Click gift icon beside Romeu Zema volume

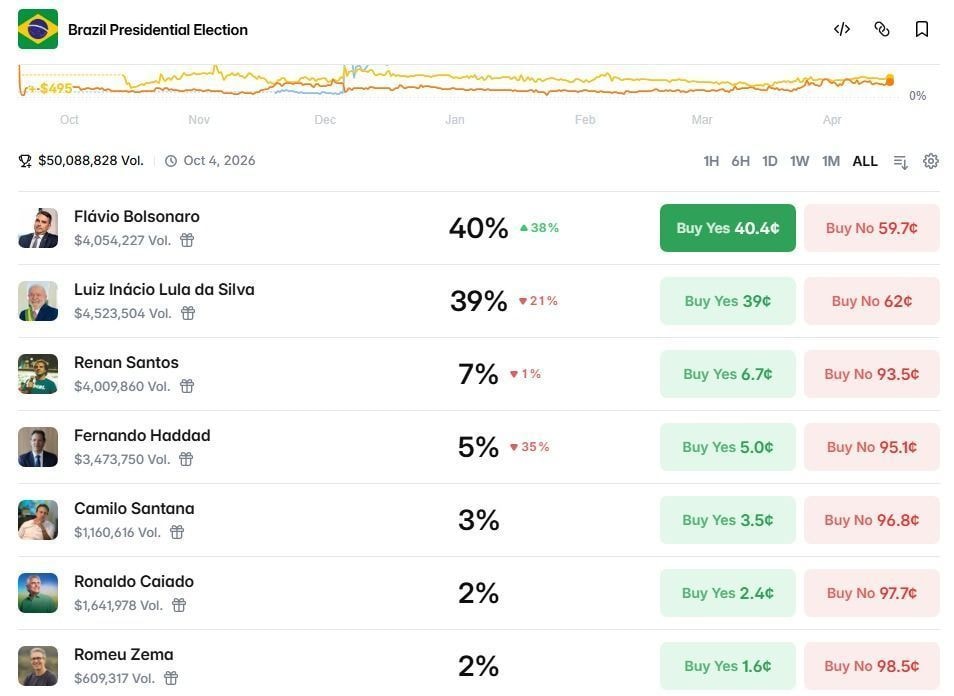(172, 678)
